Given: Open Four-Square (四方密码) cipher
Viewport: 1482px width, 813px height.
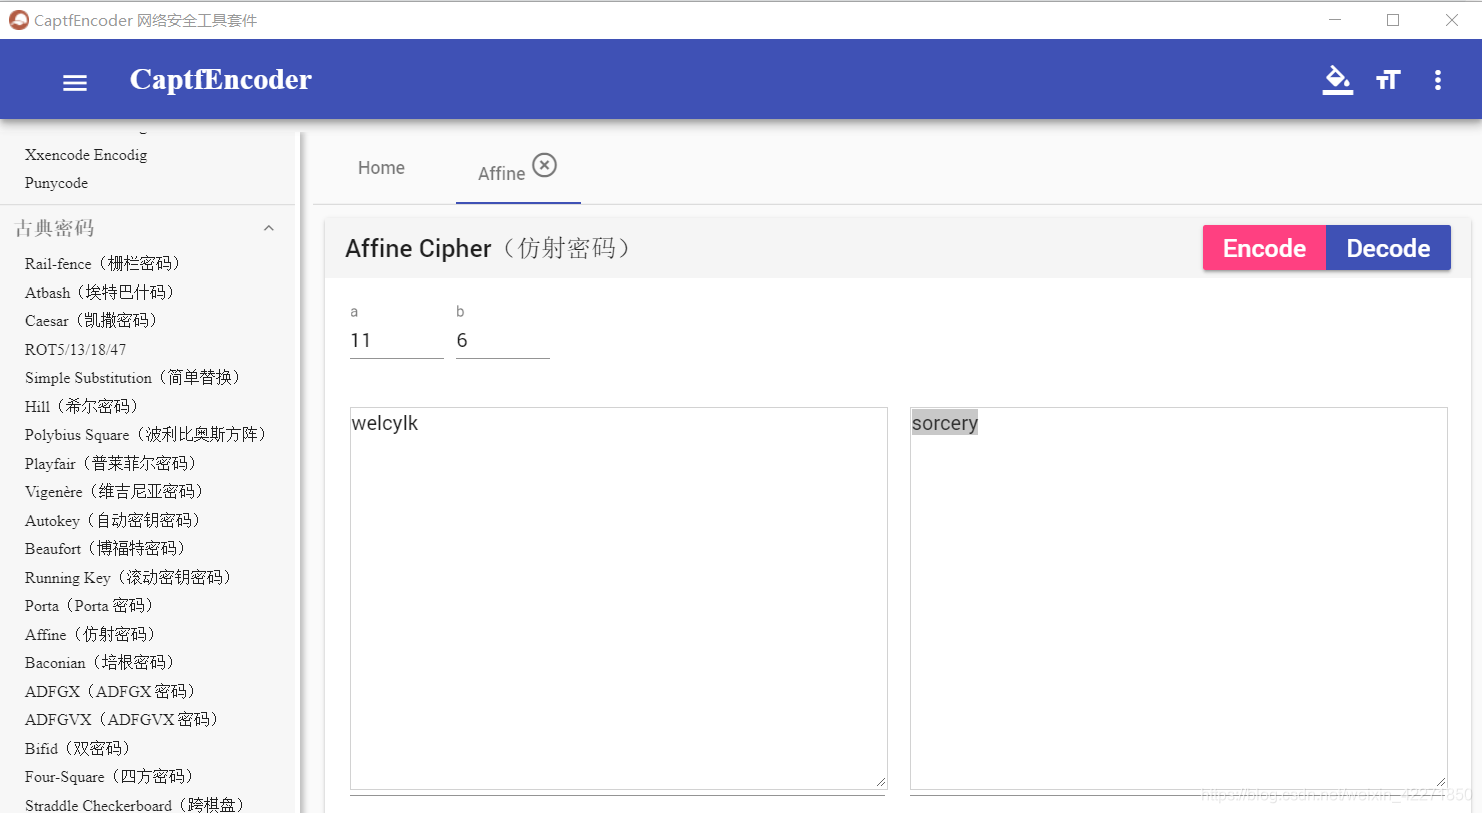Looking at the screenshot, I should click(109, 777).
